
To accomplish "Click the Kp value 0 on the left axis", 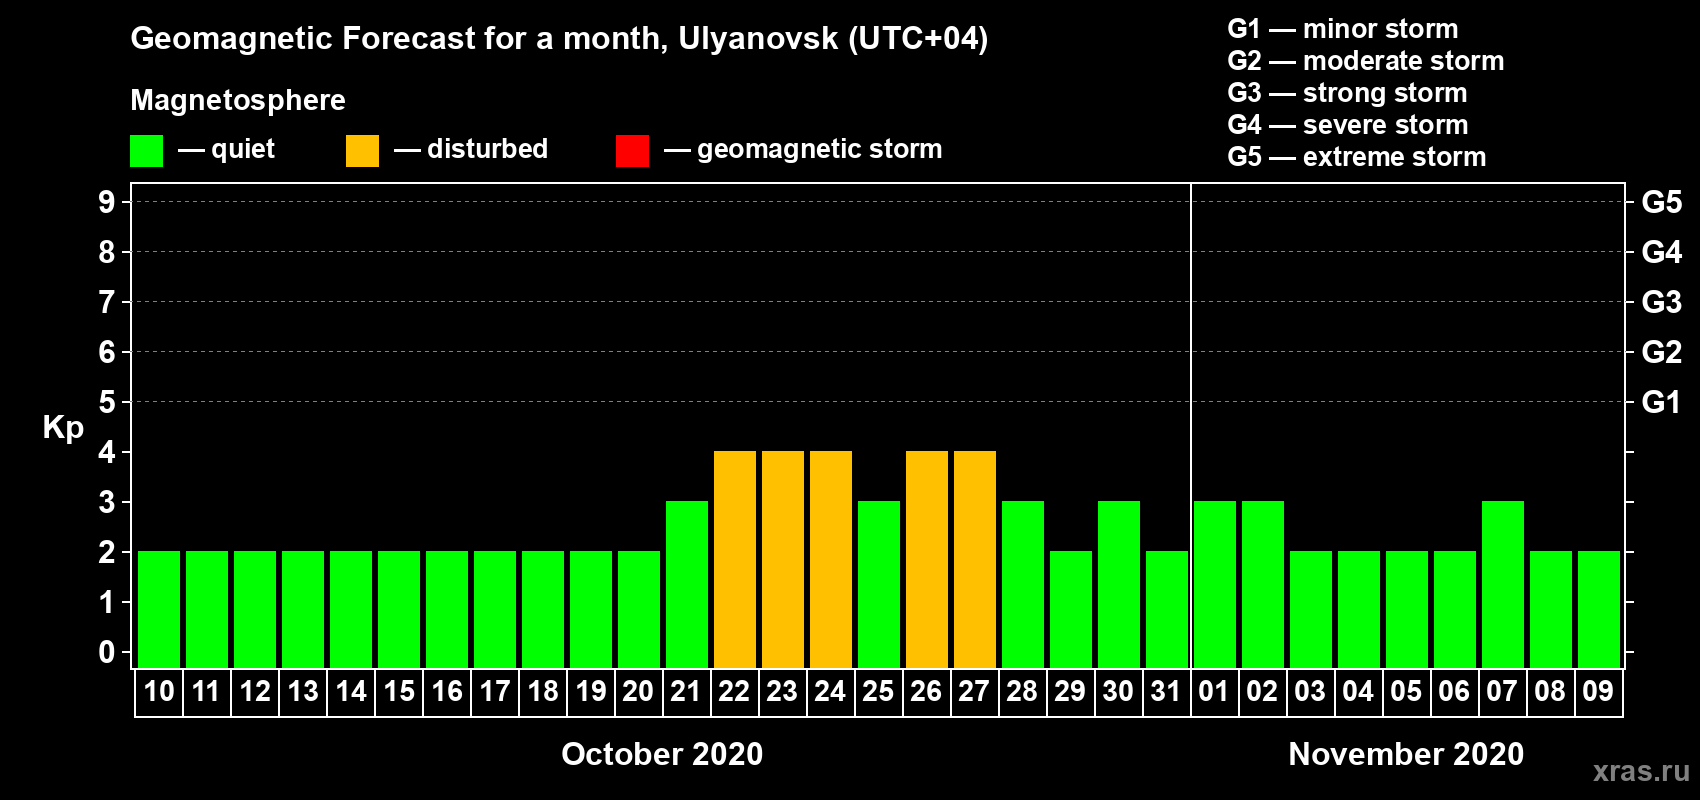I will pos(107,652).
